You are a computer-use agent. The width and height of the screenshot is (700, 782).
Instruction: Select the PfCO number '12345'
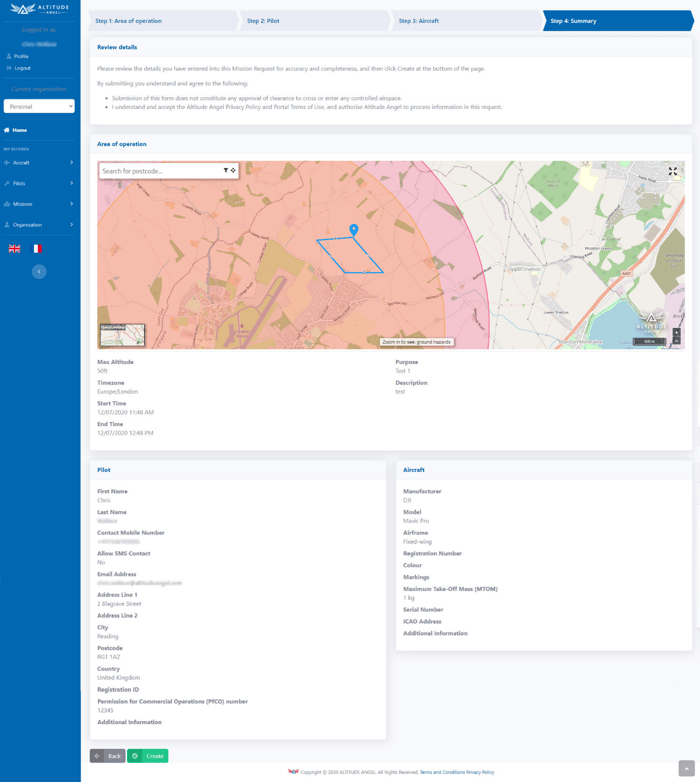click(x=105, y=711)
